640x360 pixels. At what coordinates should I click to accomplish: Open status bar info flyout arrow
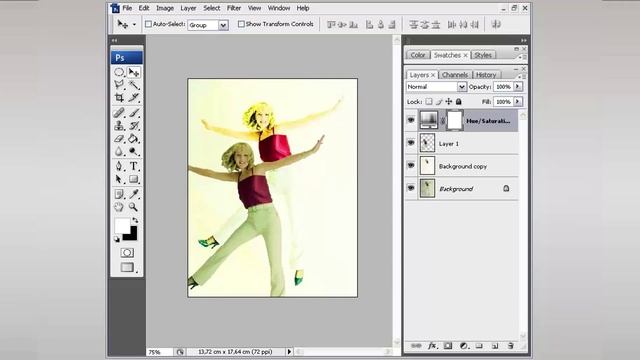click(x=289, y=351)
